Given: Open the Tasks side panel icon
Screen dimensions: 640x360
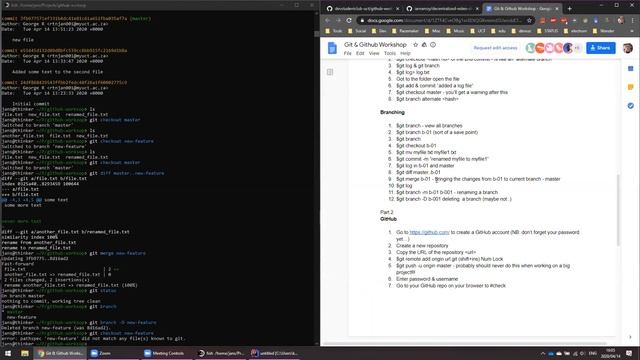Looking at the screenshot, I should [631, 106].
